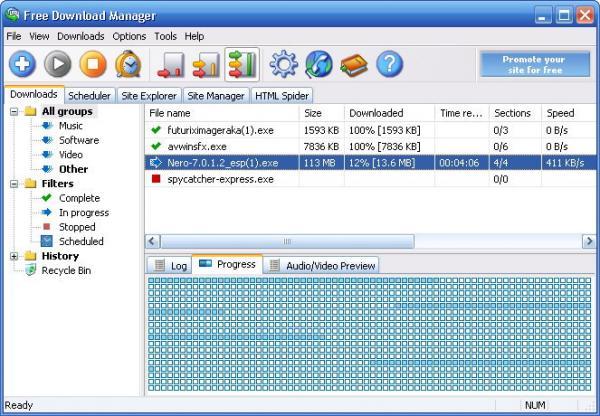This screenshot has height=416, width=600.
Task: Open the Help menu
Action: pos(194,36)
